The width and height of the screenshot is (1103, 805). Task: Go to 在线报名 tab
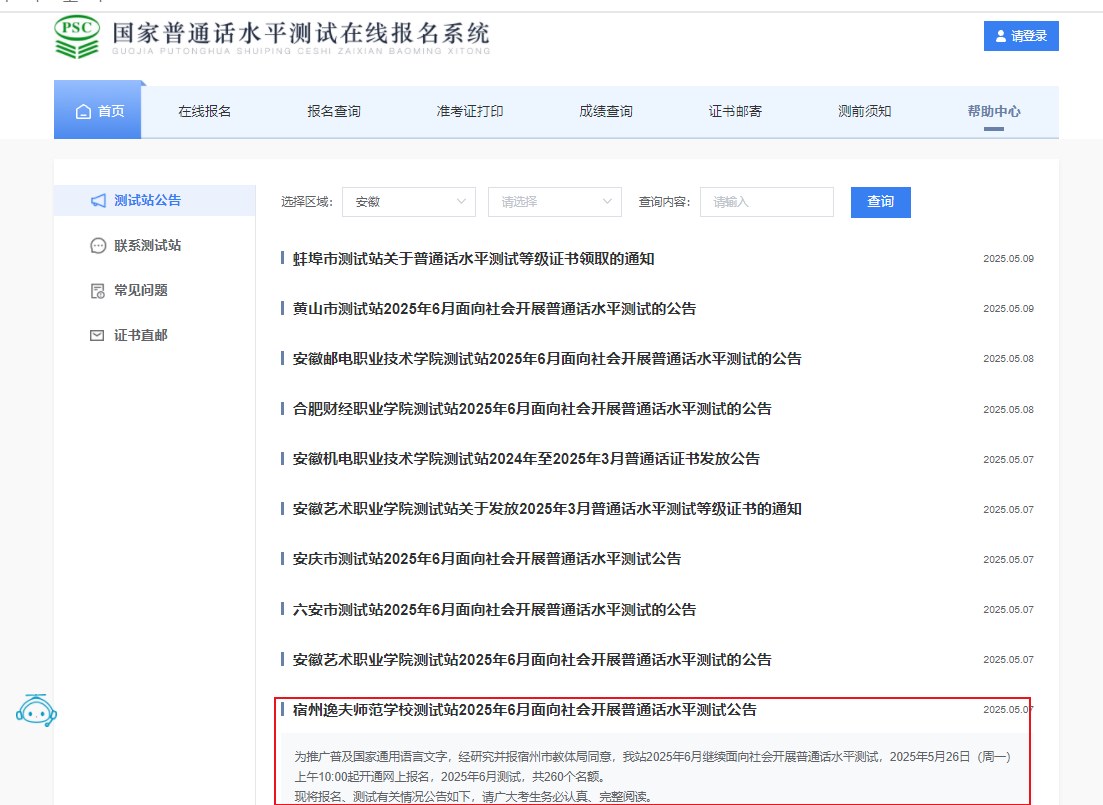205,111
